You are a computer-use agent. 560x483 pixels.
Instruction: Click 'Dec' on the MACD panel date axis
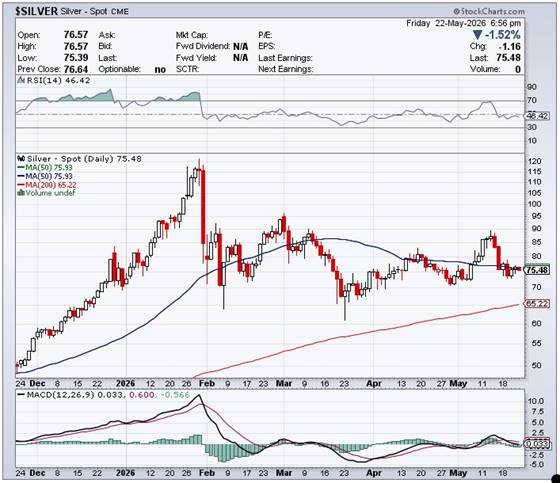pos(38,473)
